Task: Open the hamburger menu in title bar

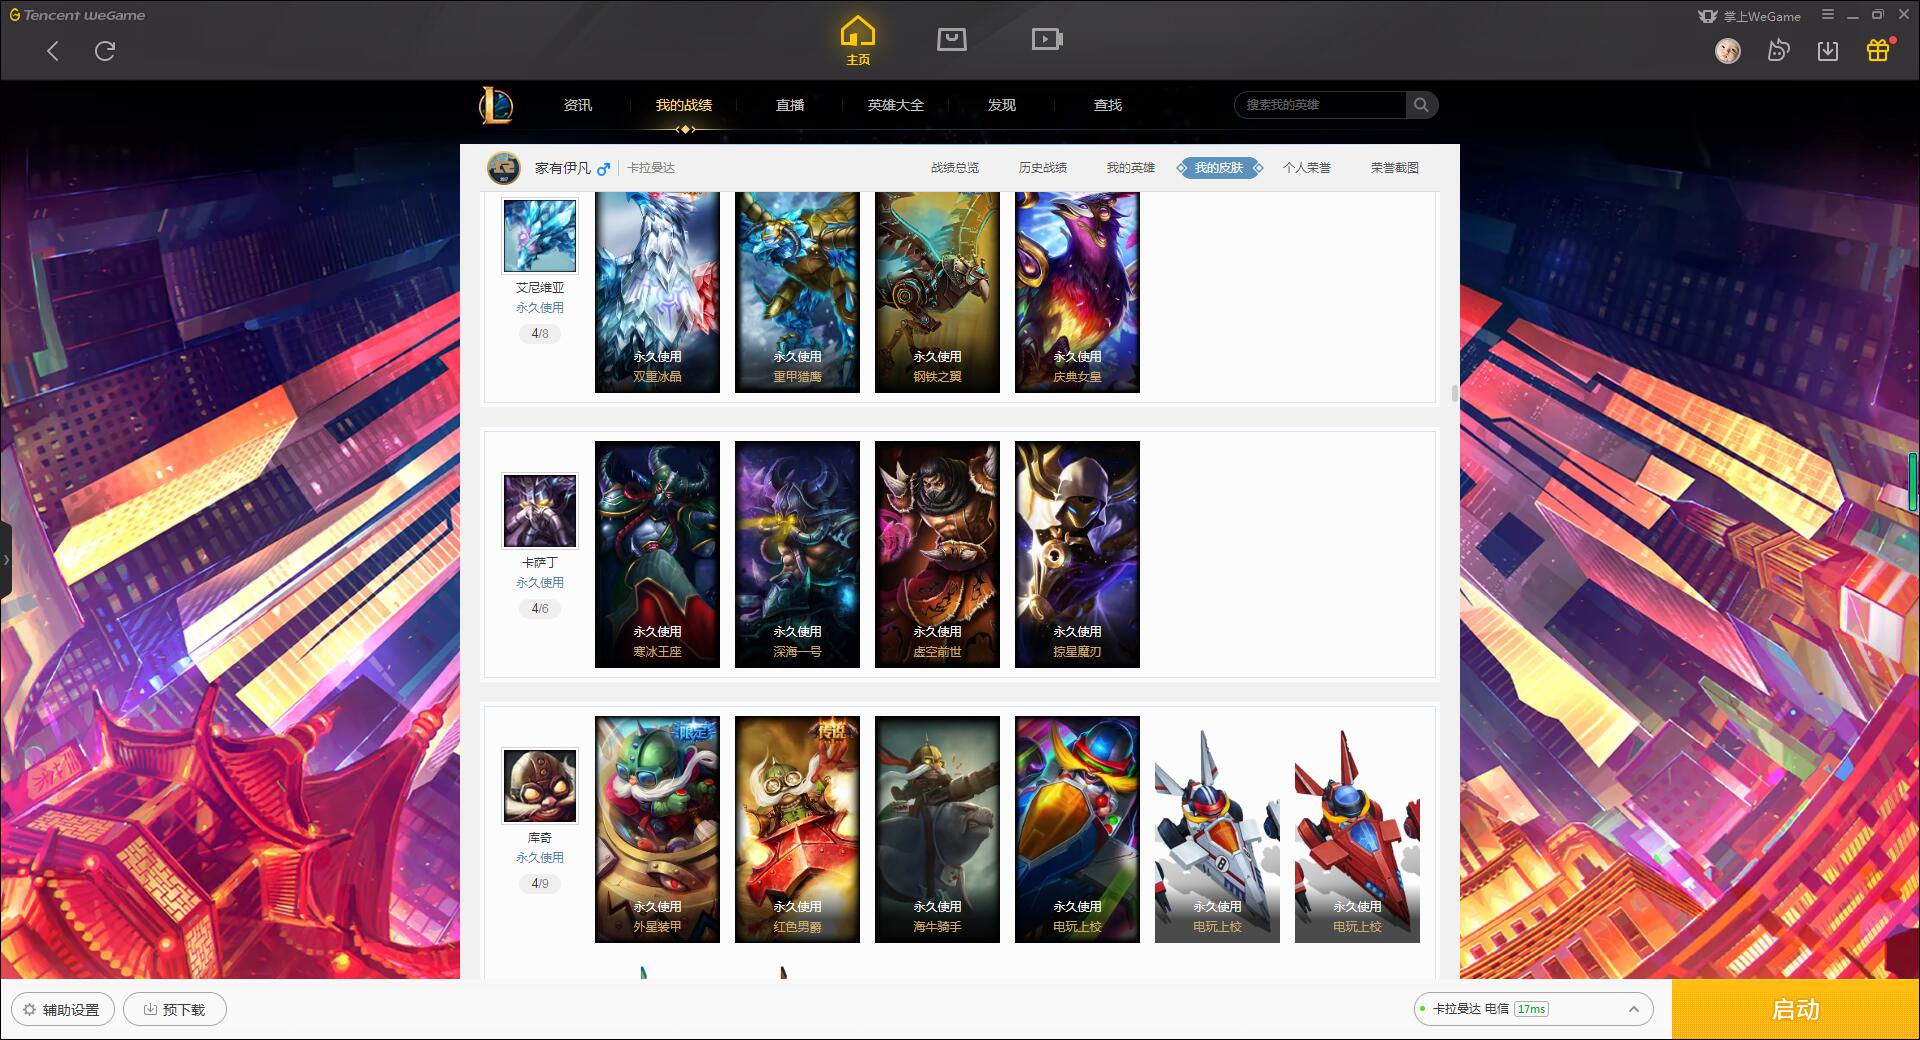Action: [1828, 15]
